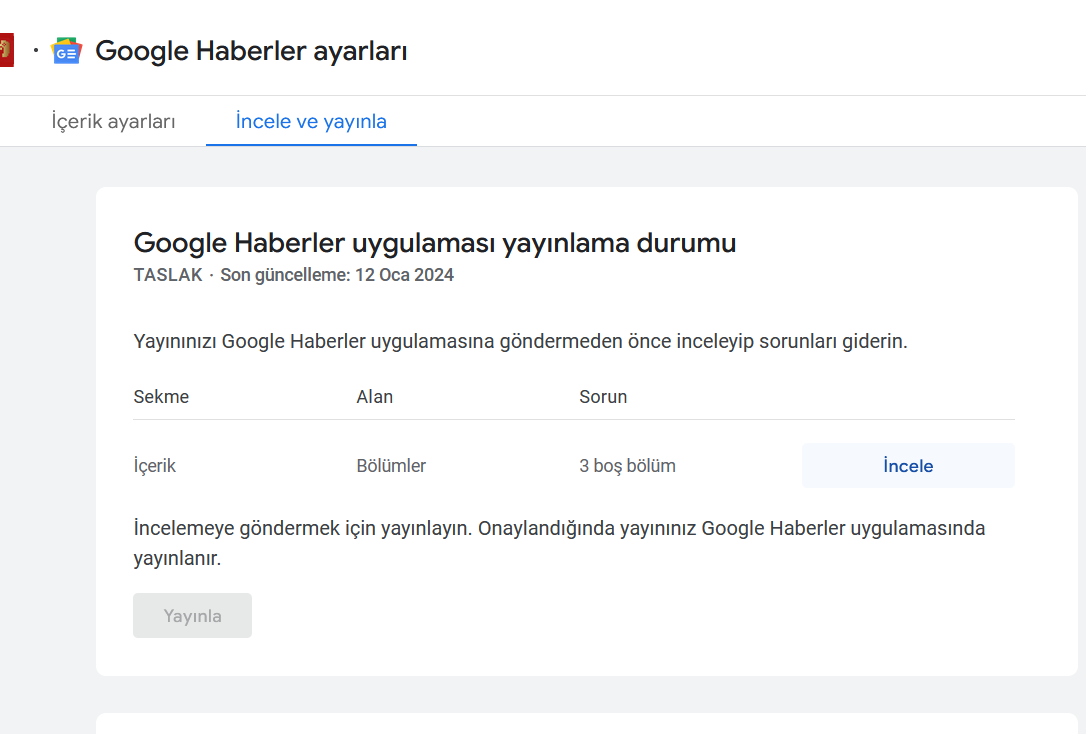Click the disabled Yayınla button

click(193, 616)
